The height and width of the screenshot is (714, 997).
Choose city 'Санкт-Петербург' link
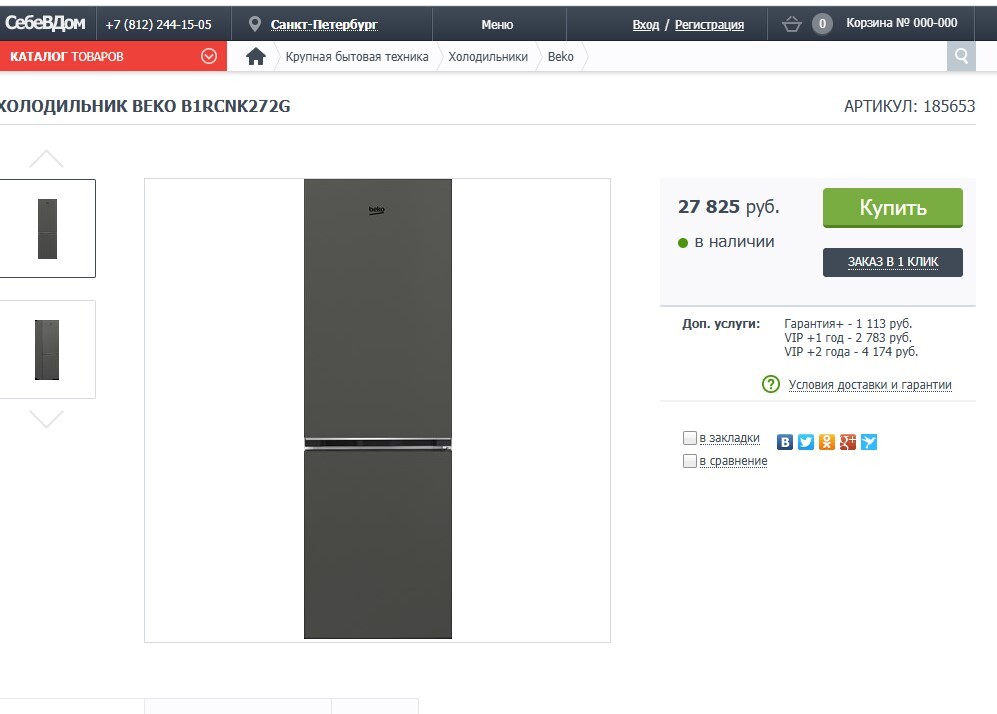pyautogui.click(x=324, y=24)
